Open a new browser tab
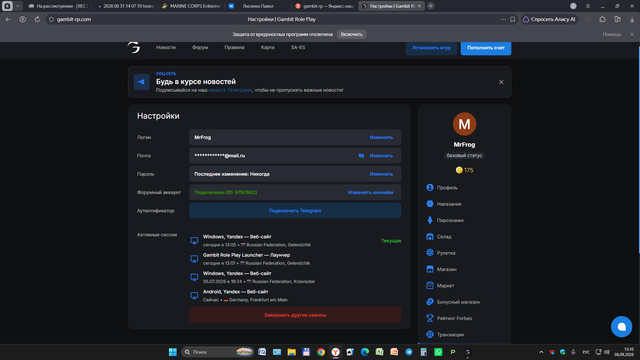Viewport: 640px width, 360px height. 431,6
